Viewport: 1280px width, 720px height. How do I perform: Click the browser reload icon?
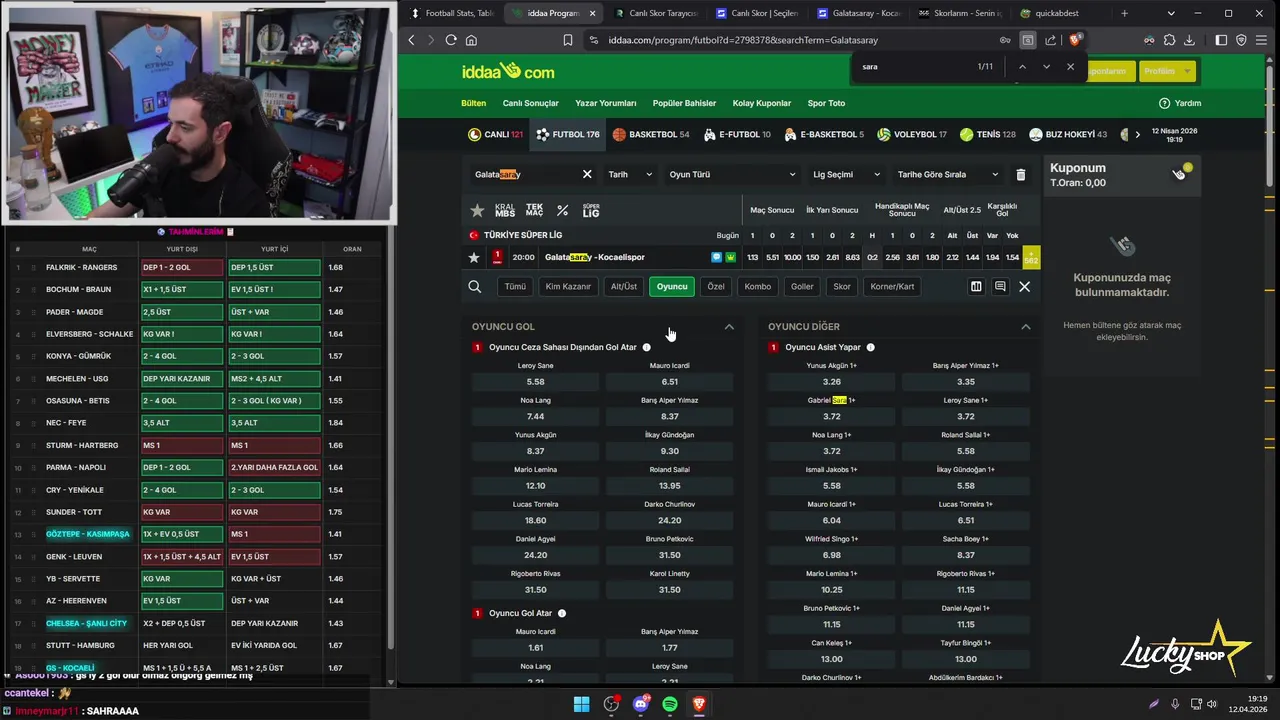coord(451,40)
